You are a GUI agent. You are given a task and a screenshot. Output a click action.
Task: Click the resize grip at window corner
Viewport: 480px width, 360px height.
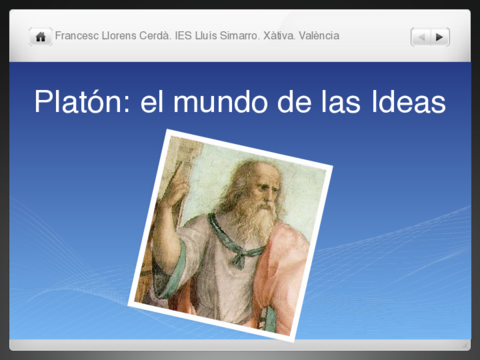pos(466,346)
